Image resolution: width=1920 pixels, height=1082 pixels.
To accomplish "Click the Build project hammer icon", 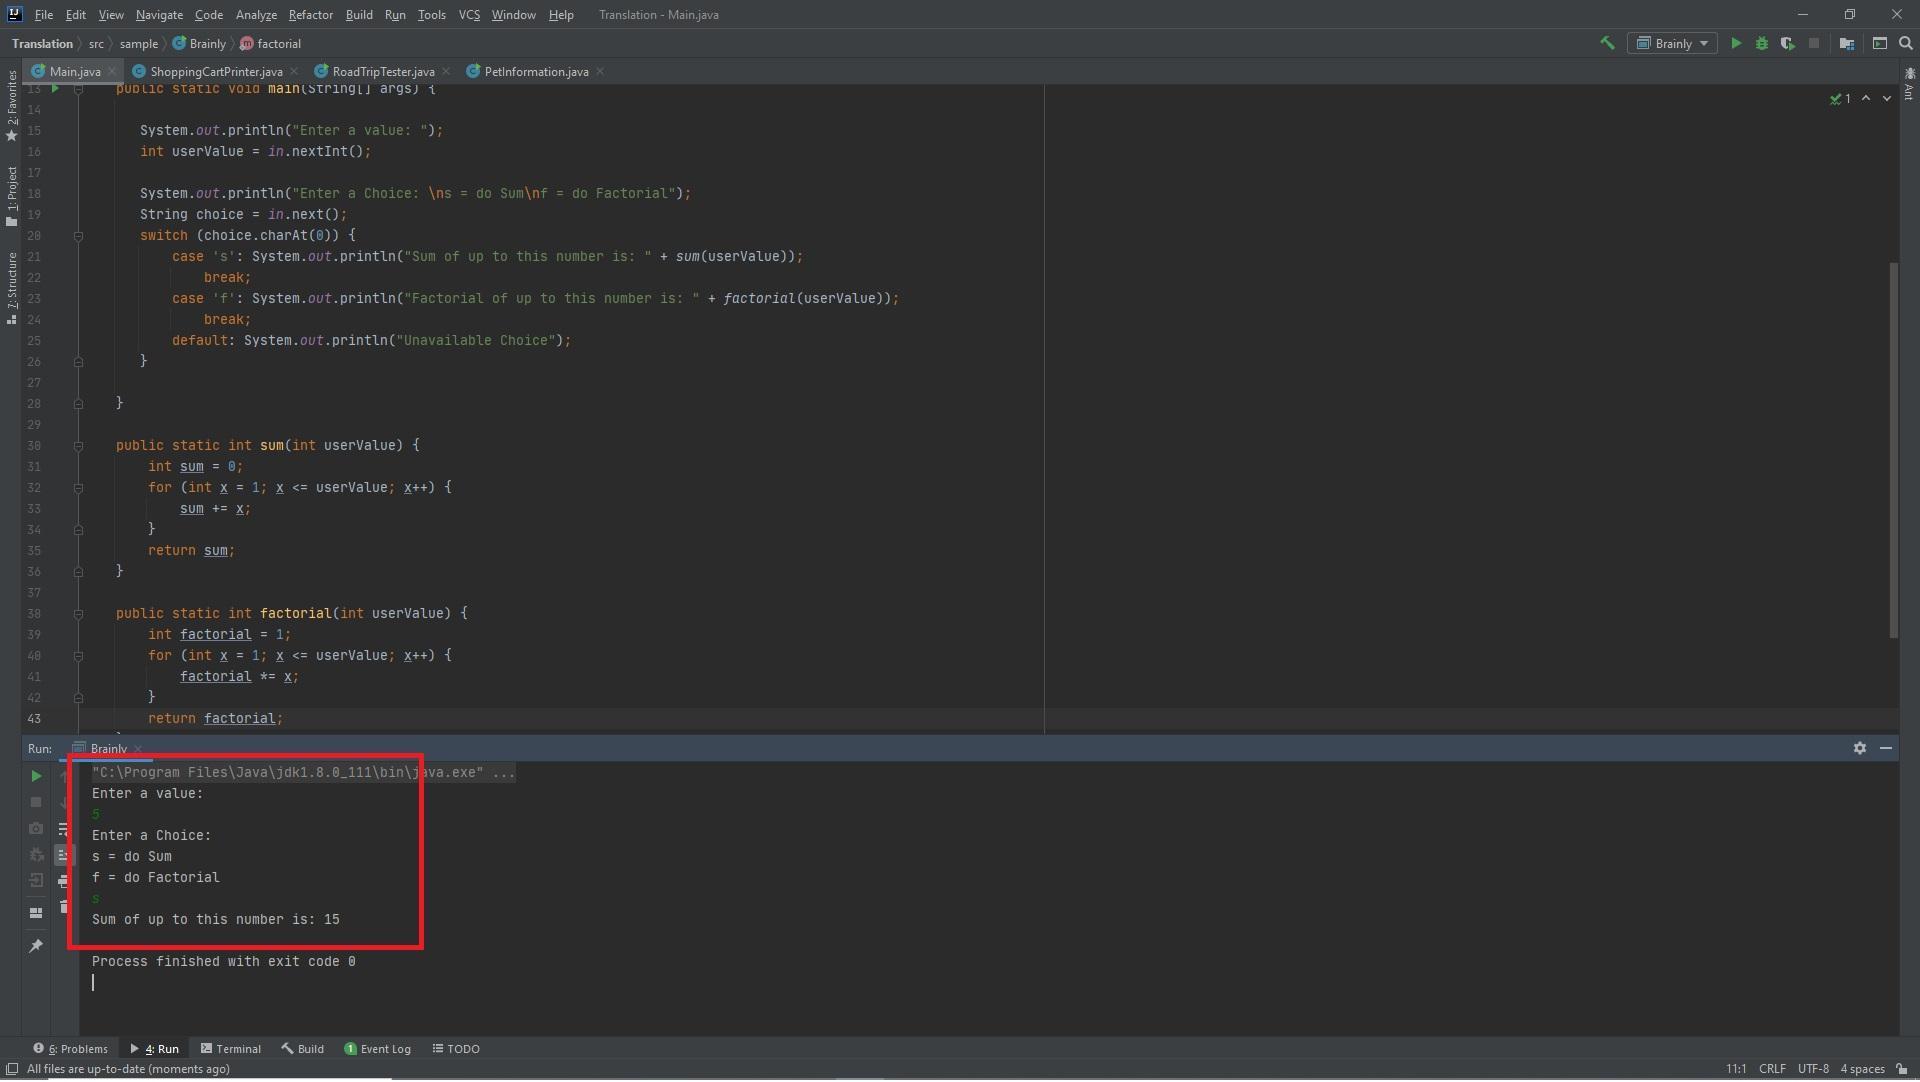I will tap(1607, 44).
